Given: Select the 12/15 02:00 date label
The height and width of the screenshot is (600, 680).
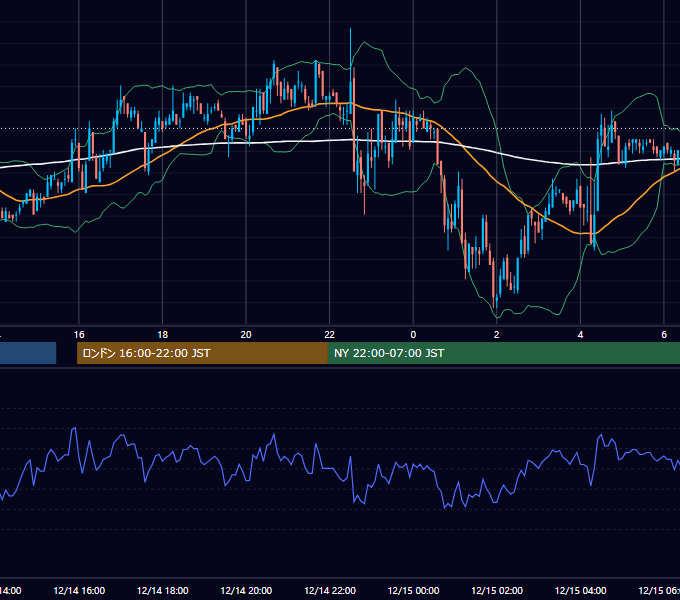Looking at the screenshot, I should coord(497,590).
